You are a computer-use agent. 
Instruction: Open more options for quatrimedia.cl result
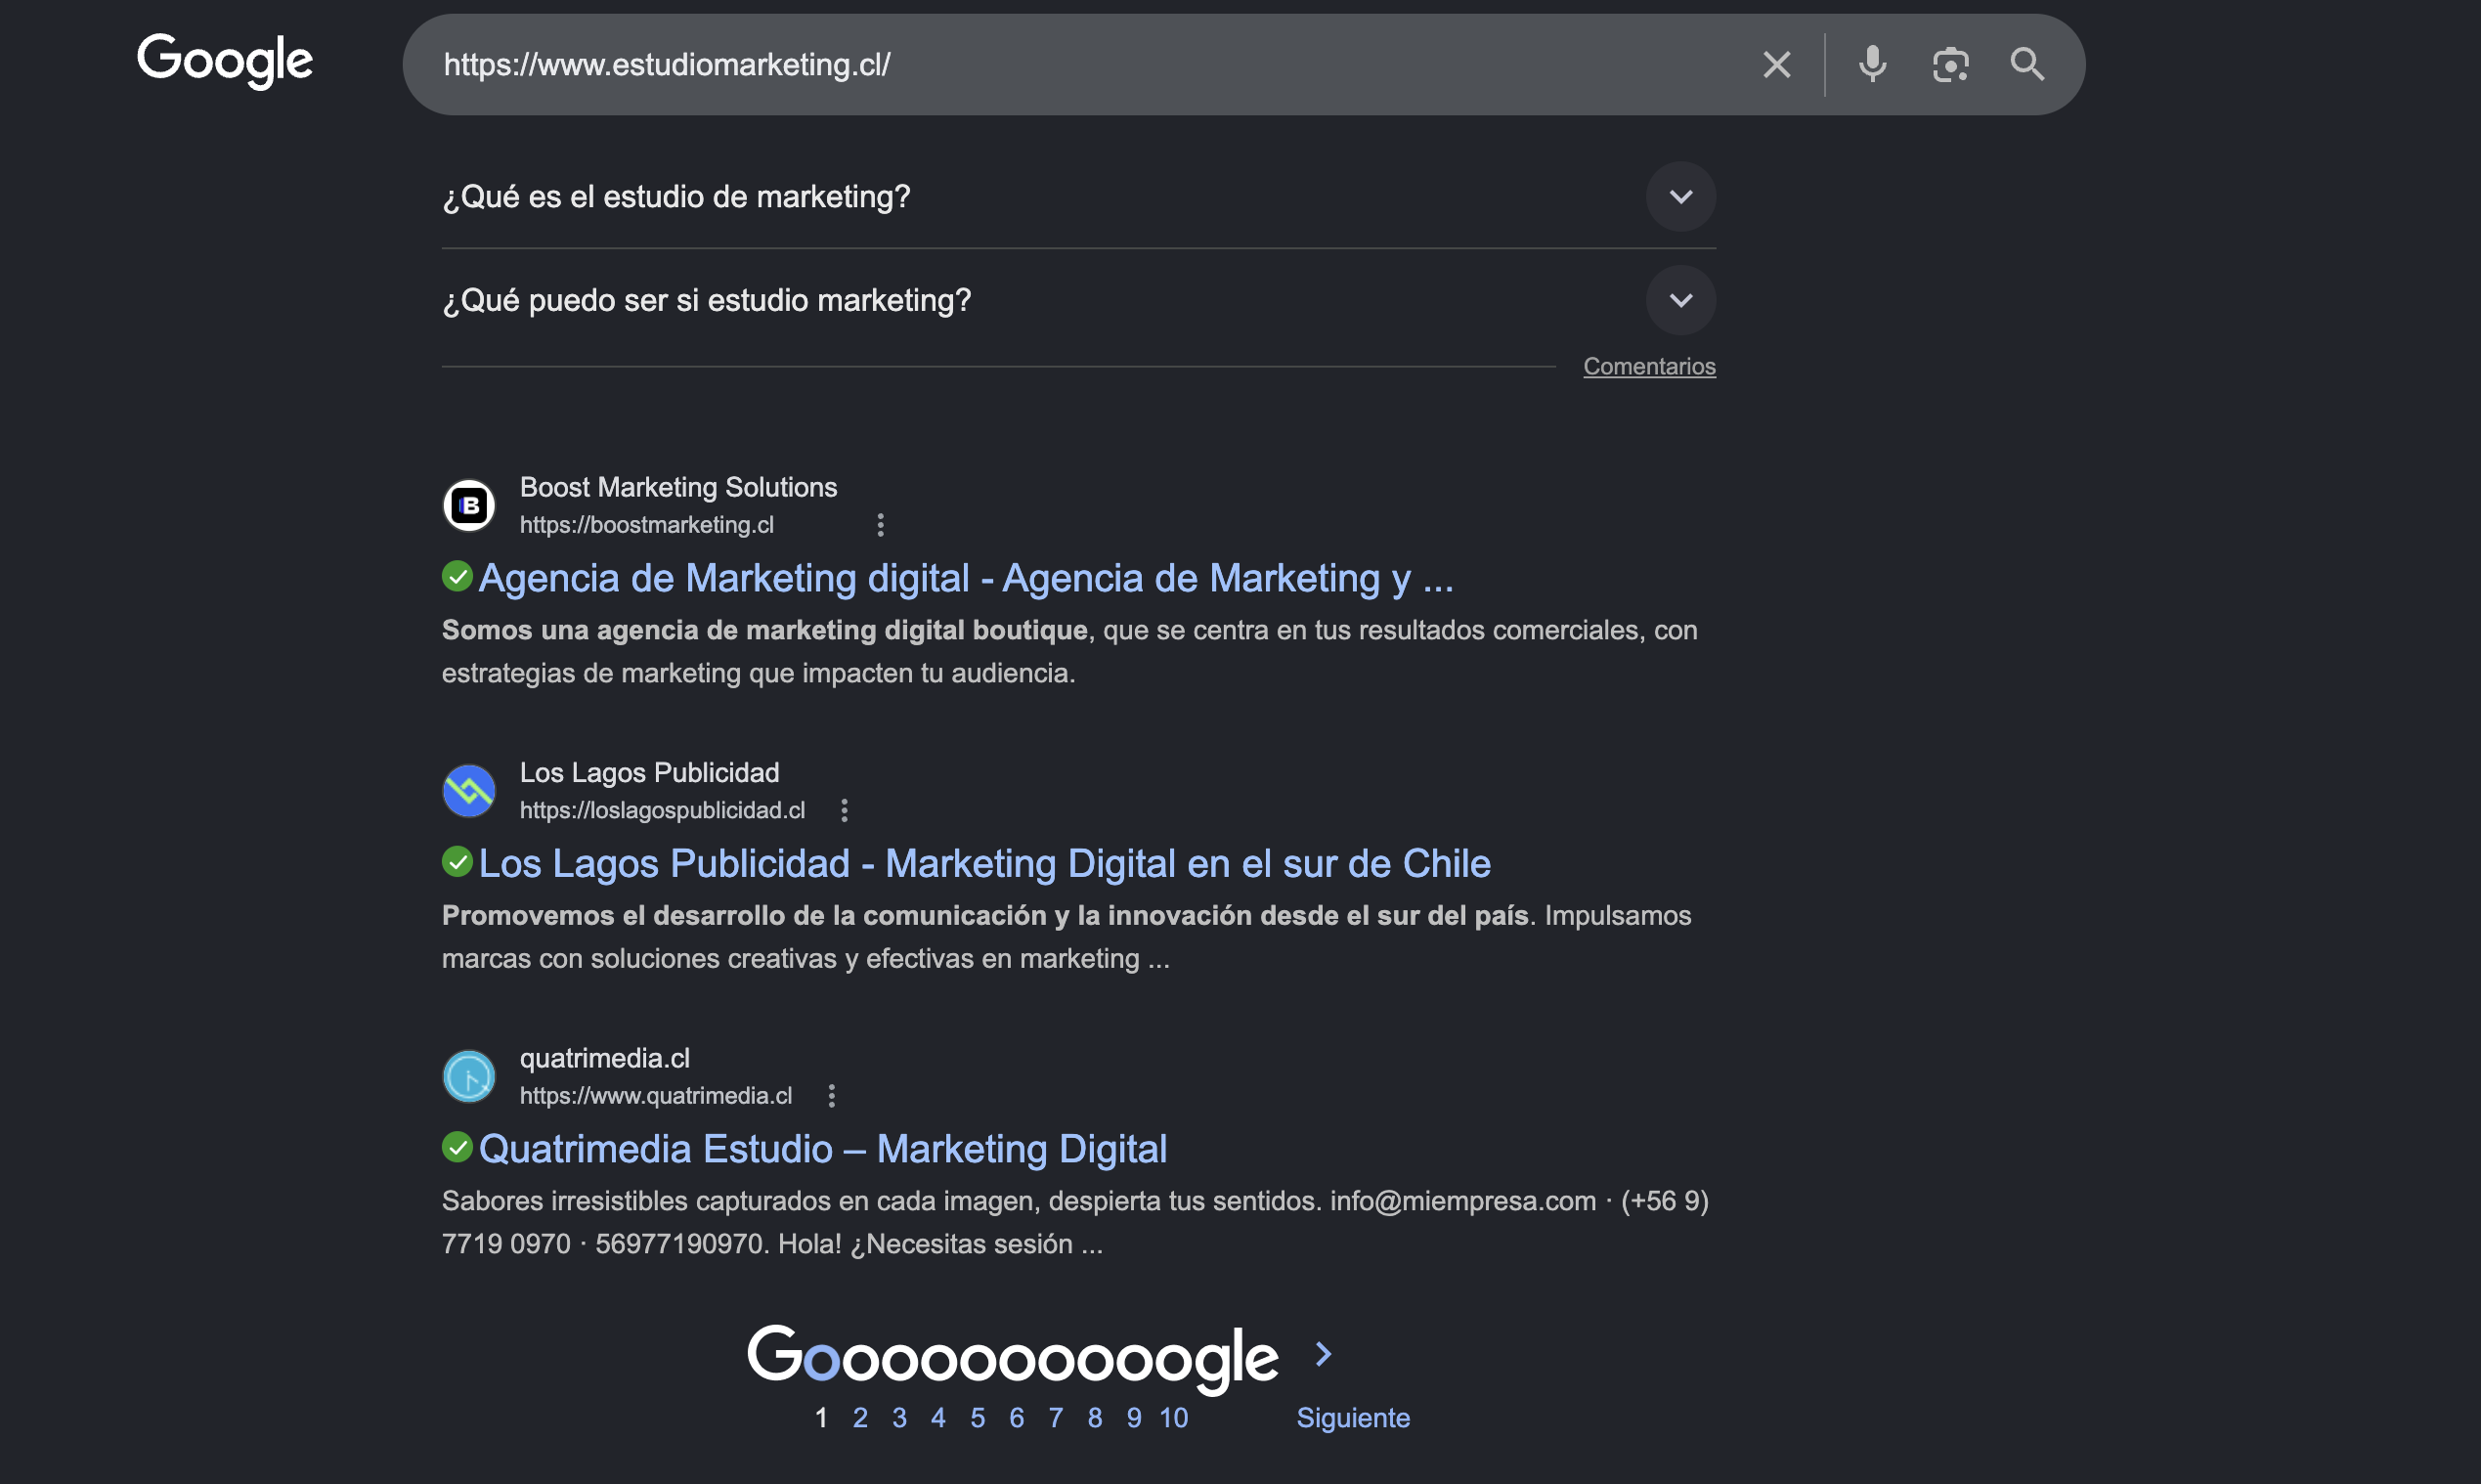point(831,1096)
